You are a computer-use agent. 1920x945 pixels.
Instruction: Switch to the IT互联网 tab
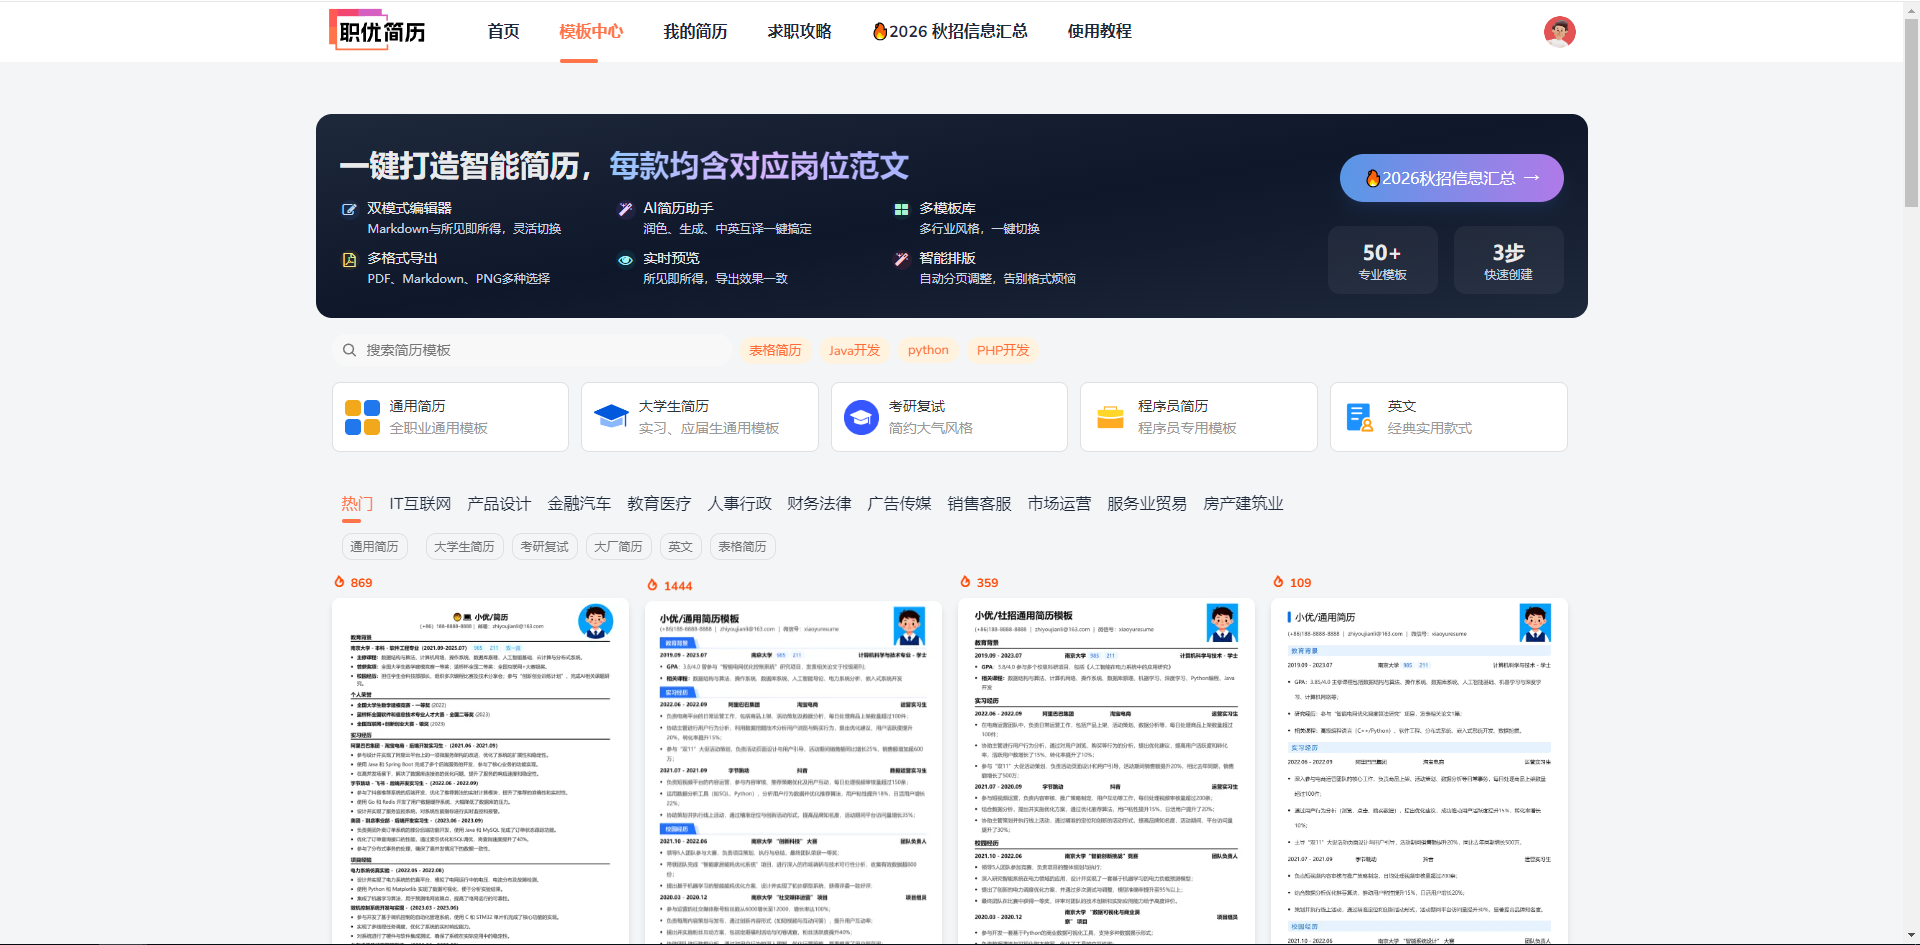pyautogui.click(x=420, y=504)
